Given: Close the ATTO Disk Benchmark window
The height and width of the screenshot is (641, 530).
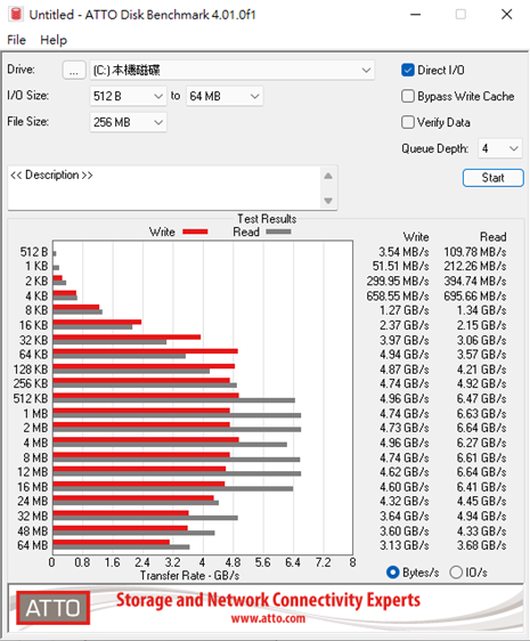Looking at the screenshot, I should pos(507,15).
